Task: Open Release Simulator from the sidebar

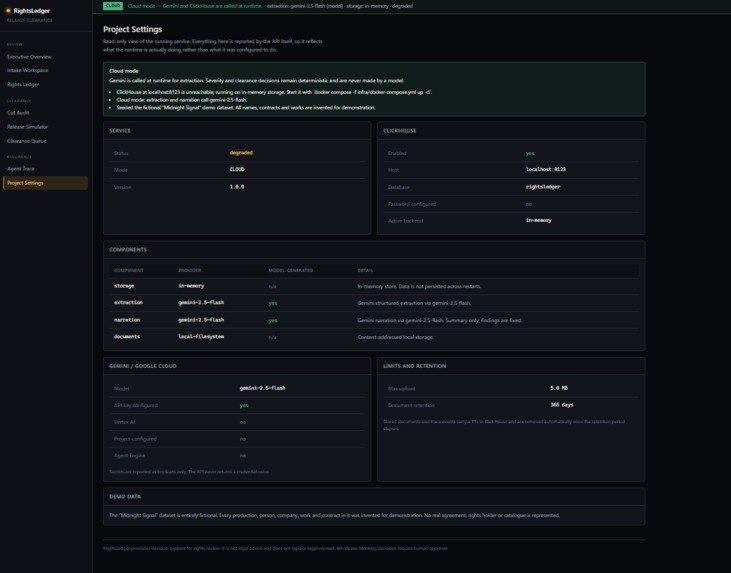Action: click(28, 127)
